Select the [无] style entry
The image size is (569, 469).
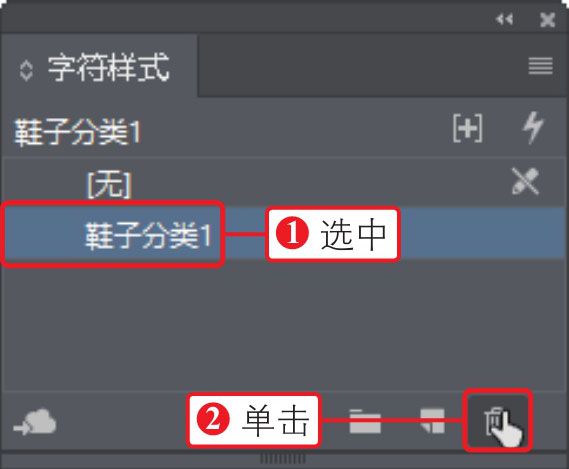(284, 183)
